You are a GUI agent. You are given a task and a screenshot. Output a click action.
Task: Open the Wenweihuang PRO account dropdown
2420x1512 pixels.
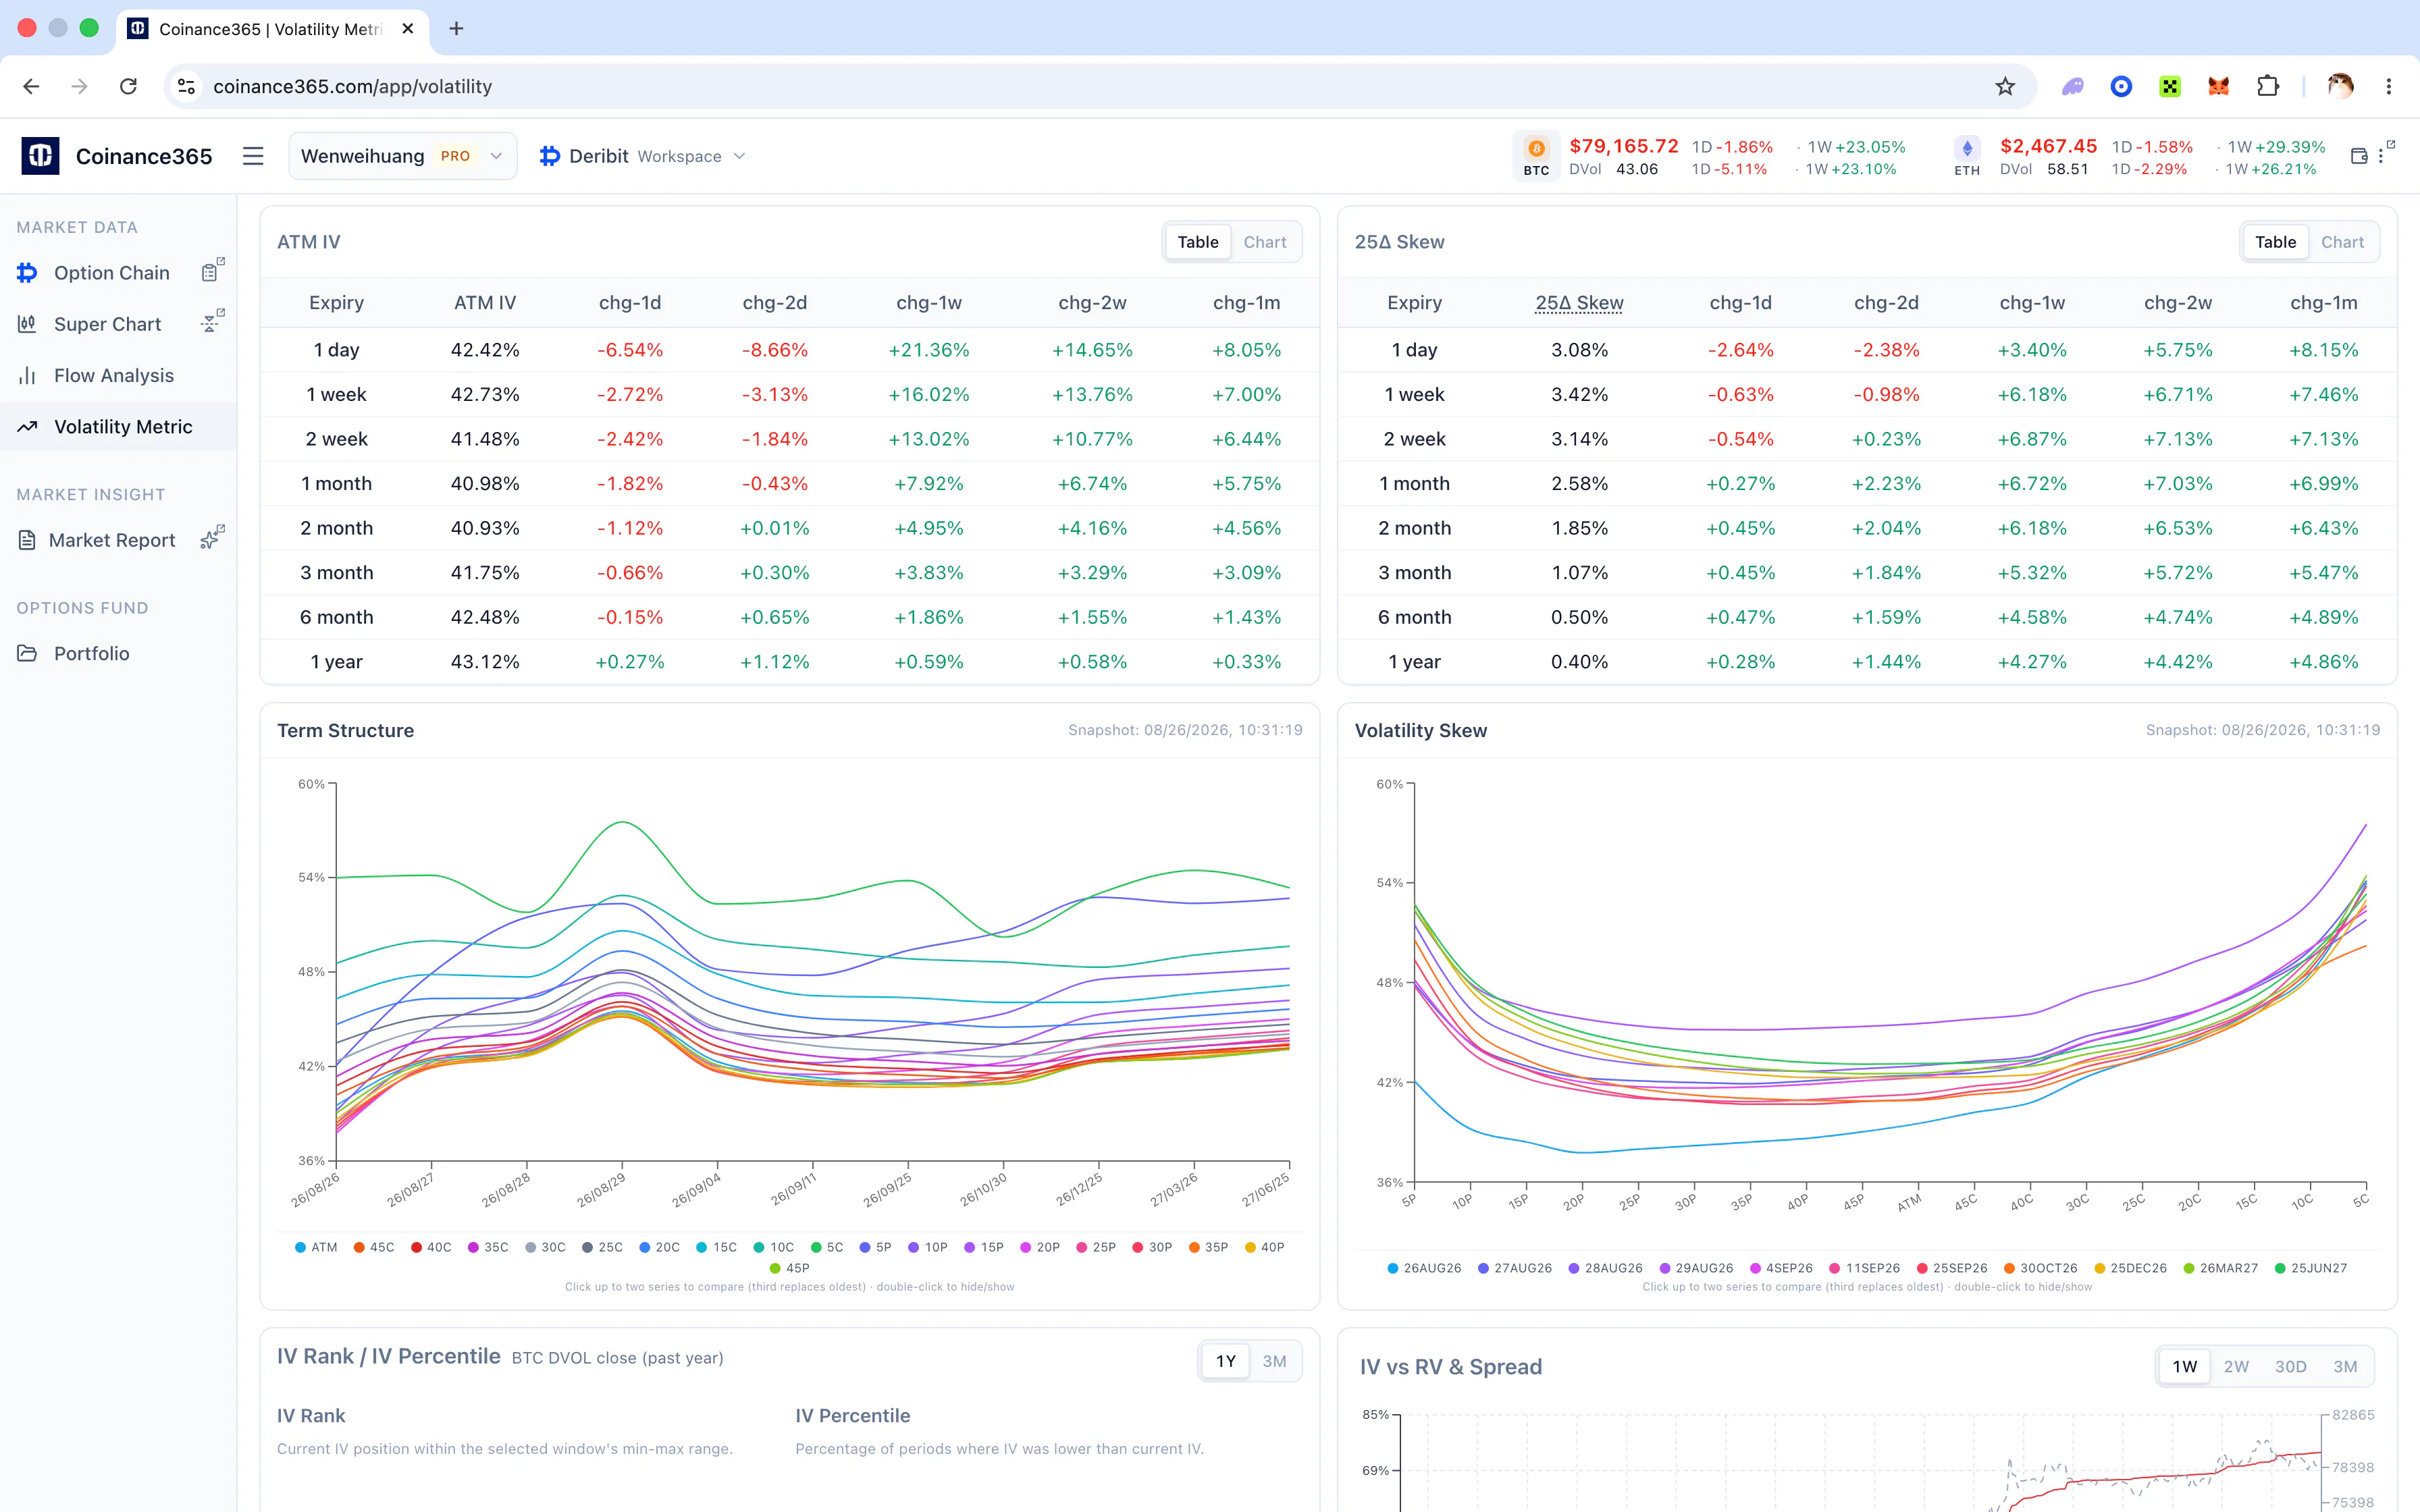(x=403, y=156)
